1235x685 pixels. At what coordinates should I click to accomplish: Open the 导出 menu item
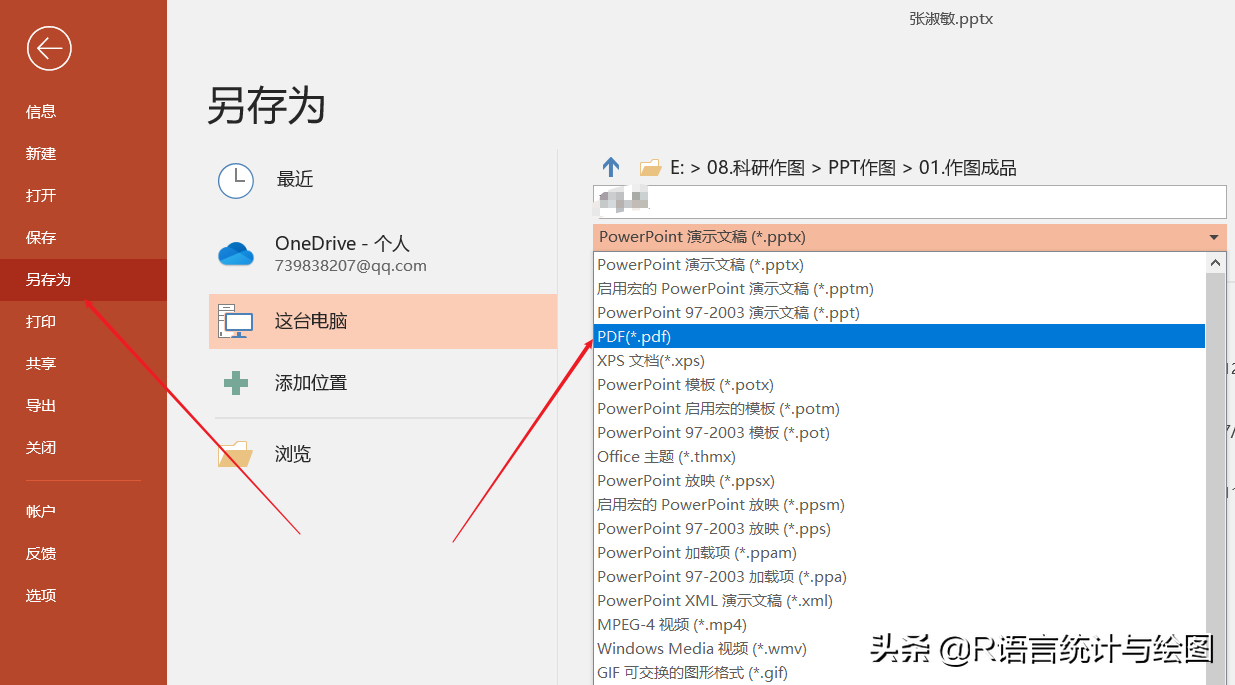click(x=41, y=406)
